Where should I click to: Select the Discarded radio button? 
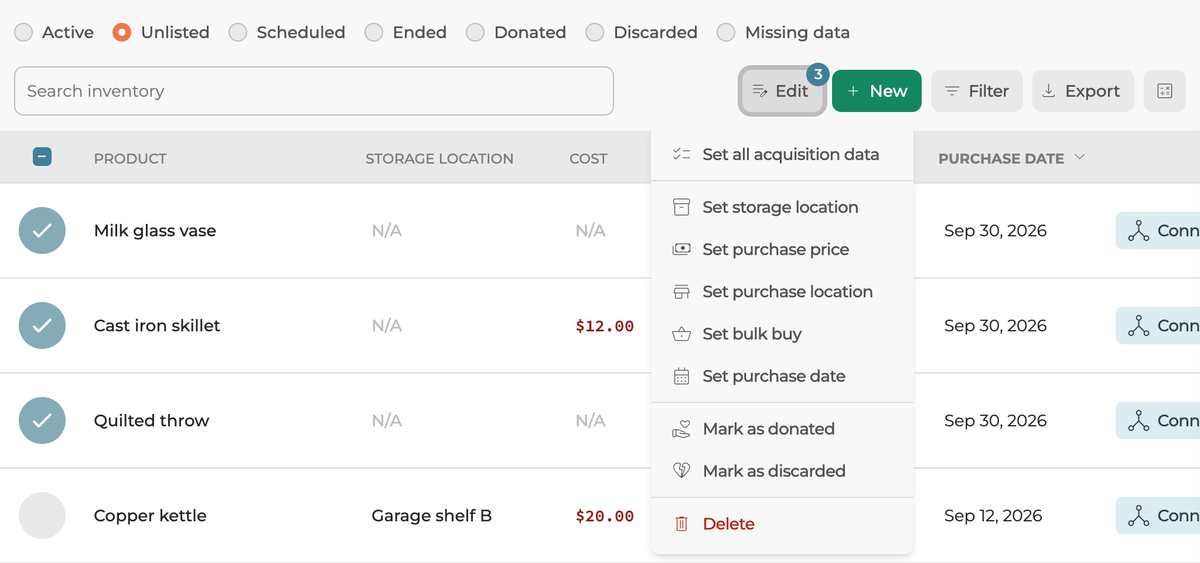point(595,32)
